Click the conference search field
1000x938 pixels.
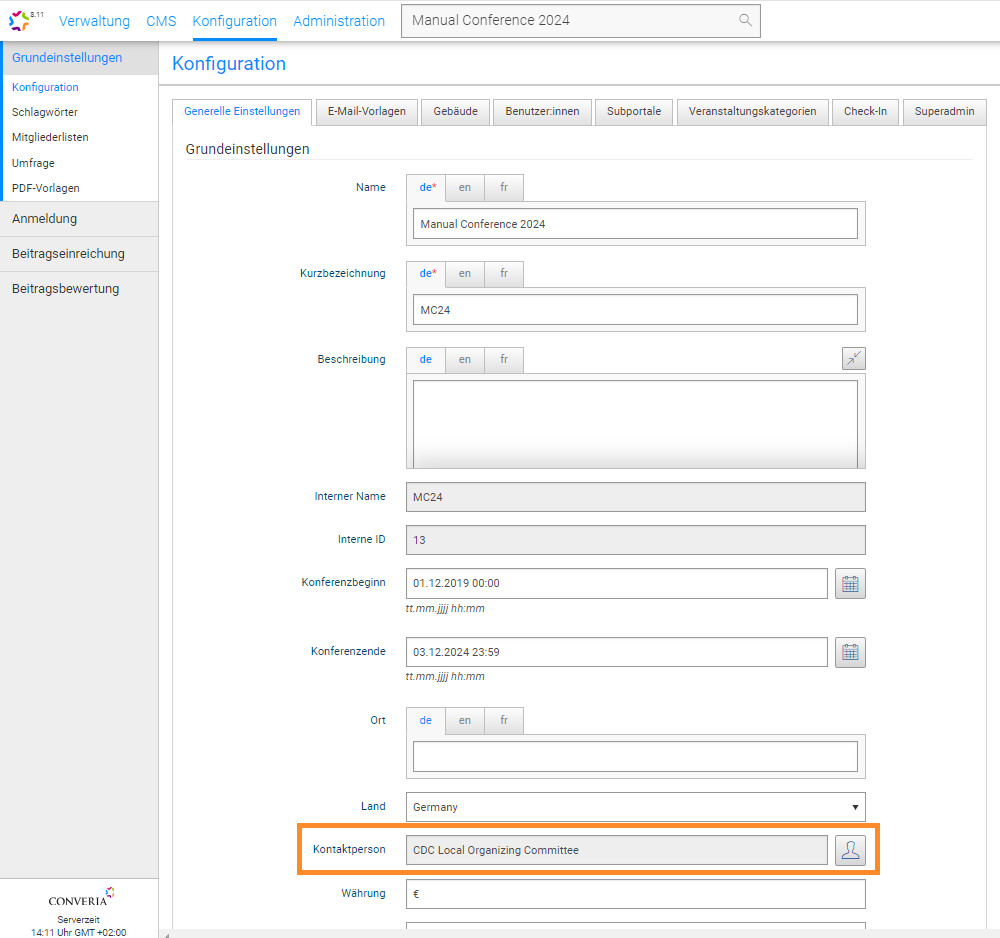point(580,20)
